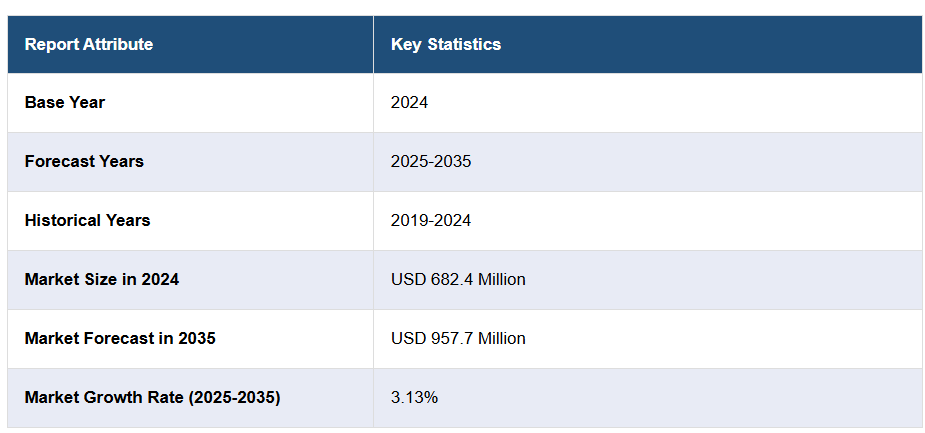Click the Base Year value 2024
This screenshot has height=433, width=925.
click(x=409, y=102)
